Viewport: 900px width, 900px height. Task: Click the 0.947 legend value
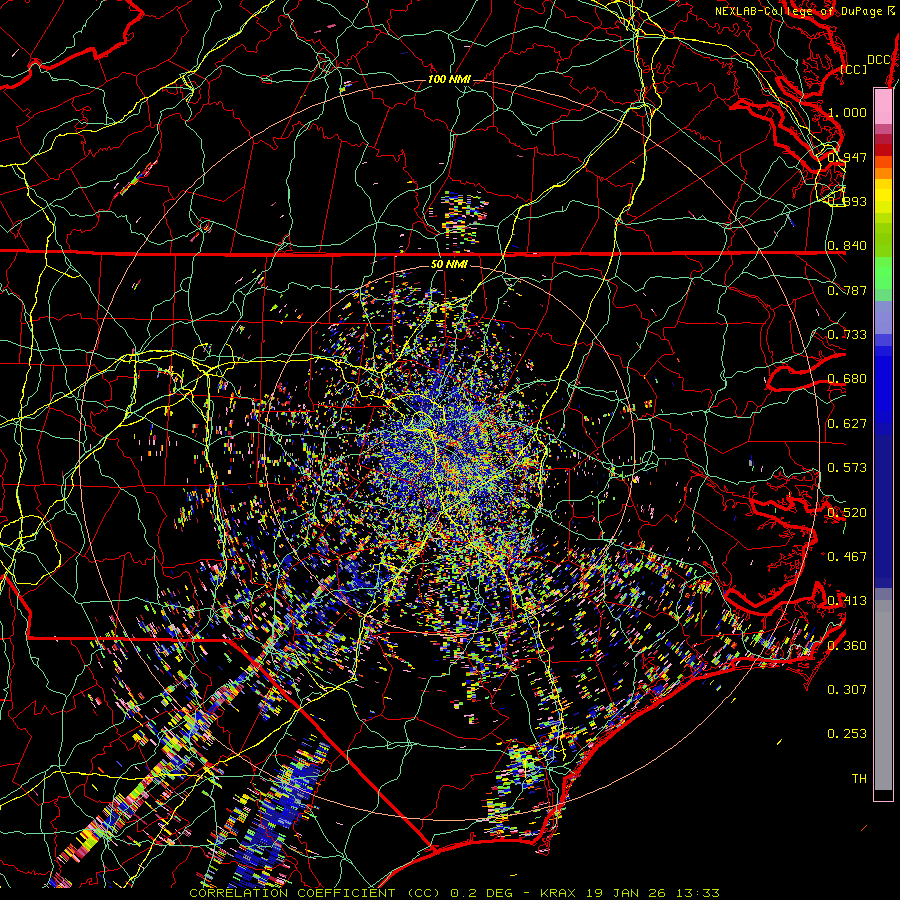[x=847, y=157]
